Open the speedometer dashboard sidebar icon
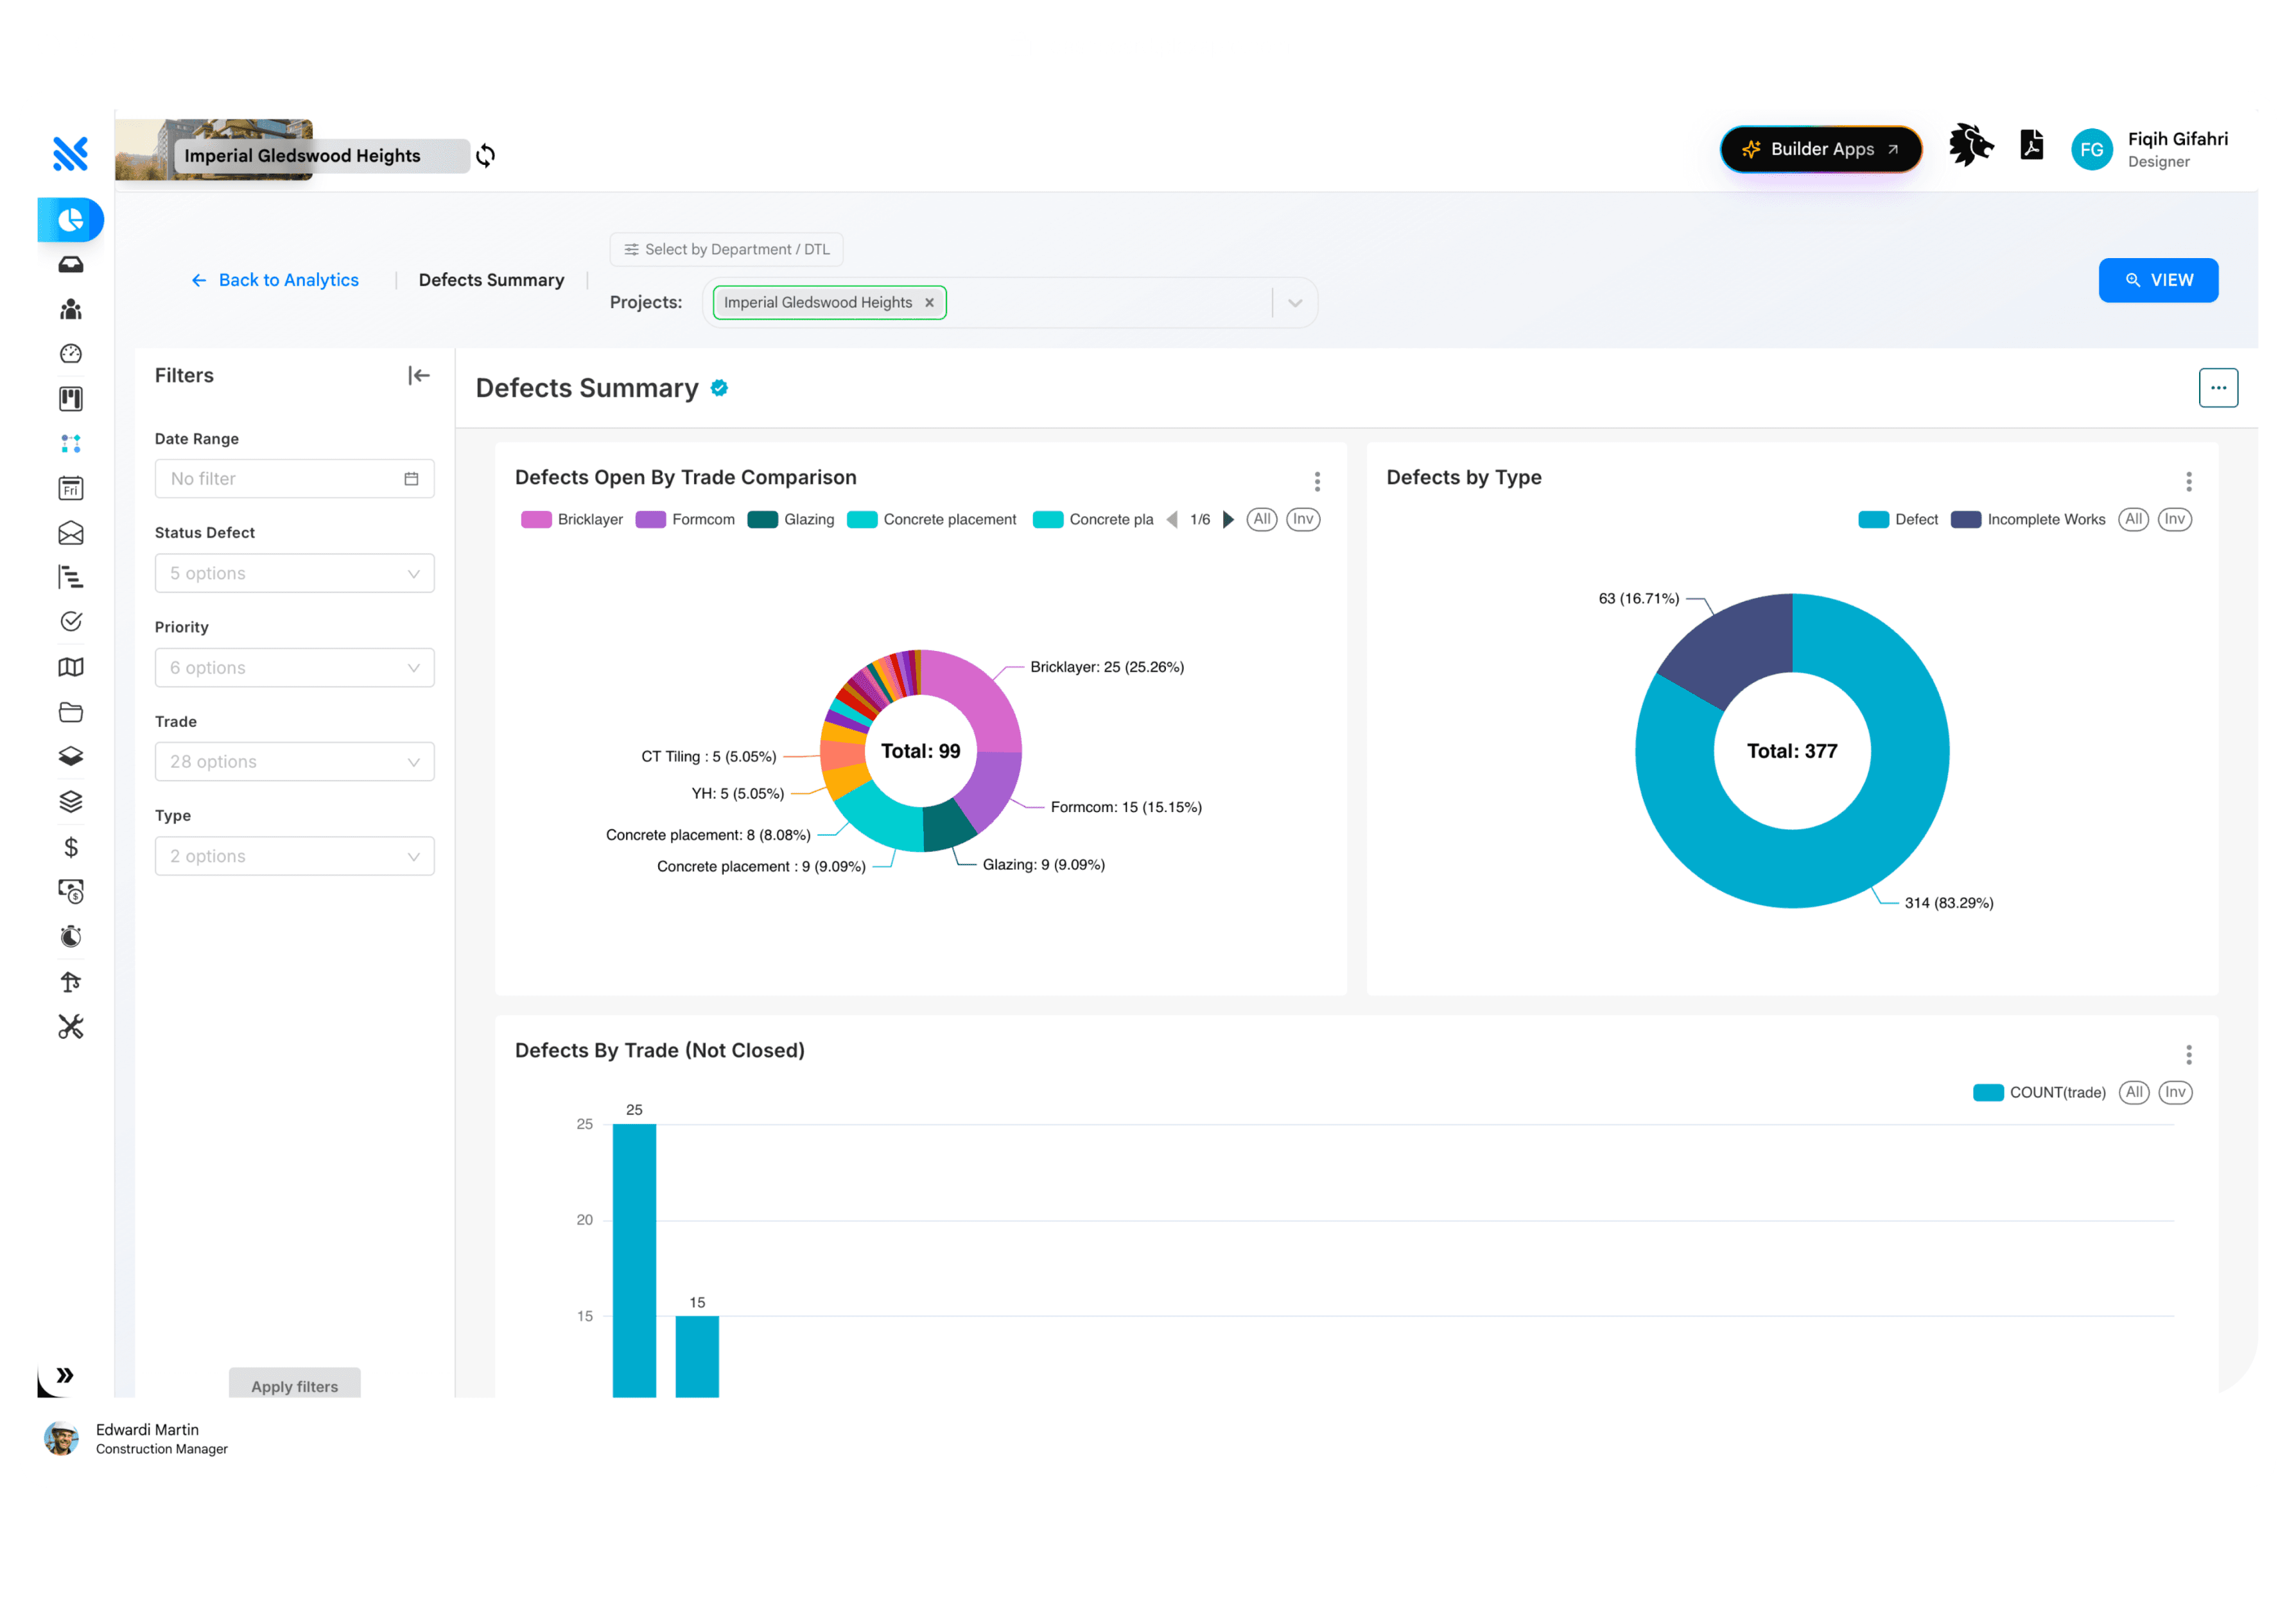This screenshot has height=1623, width=2296. pyautogui.click(x=71, y=354)
